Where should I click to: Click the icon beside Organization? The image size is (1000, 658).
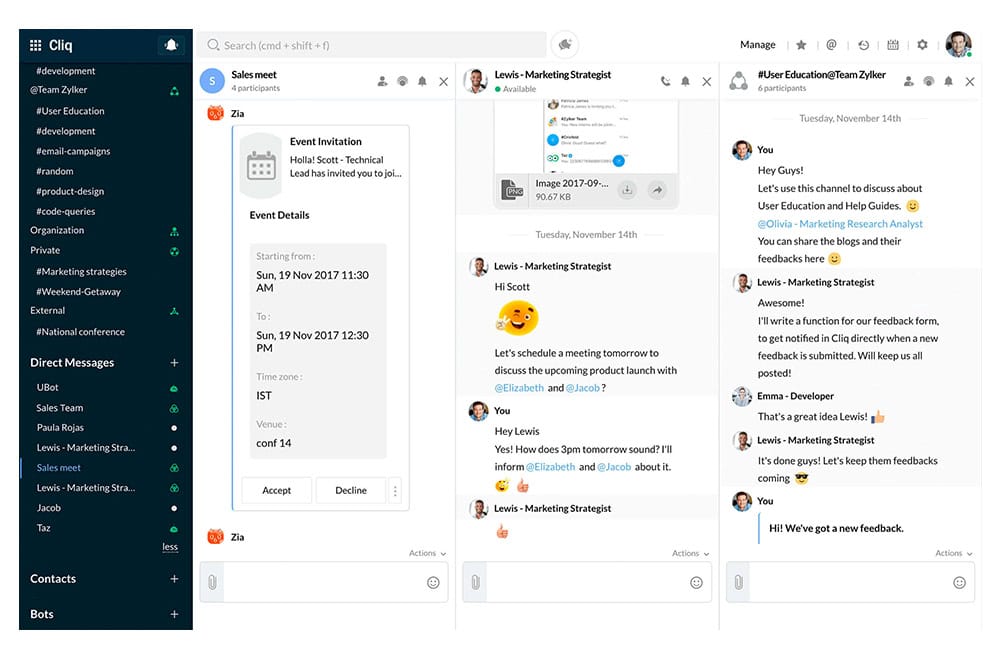click(174, 231)
